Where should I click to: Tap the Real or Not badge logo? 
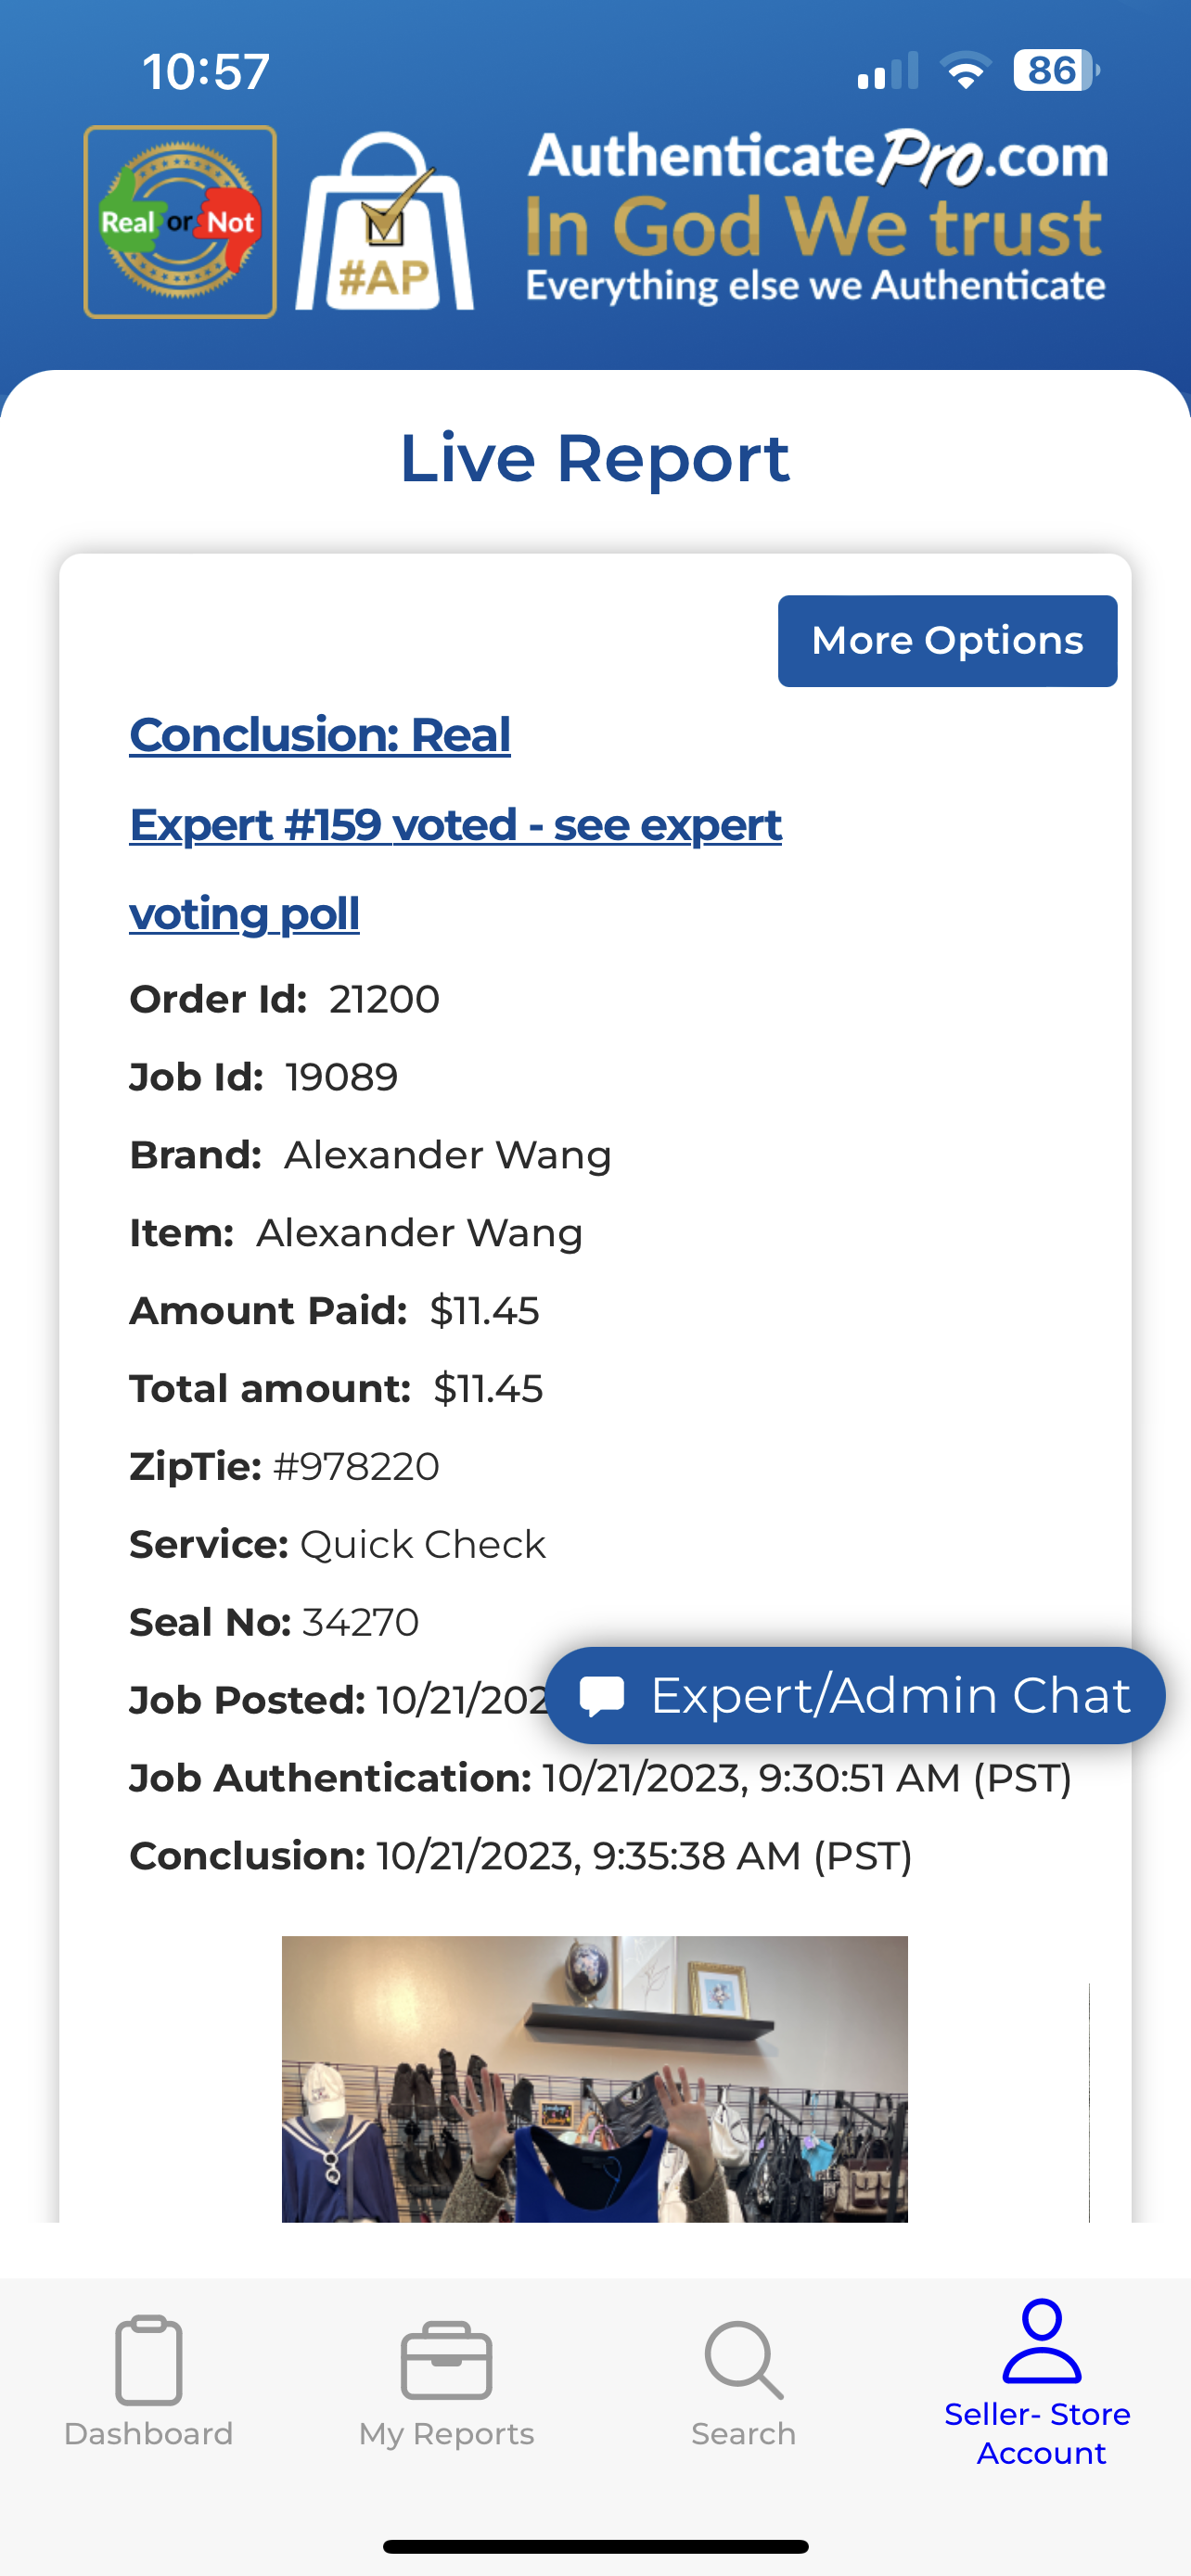[180, 222]
